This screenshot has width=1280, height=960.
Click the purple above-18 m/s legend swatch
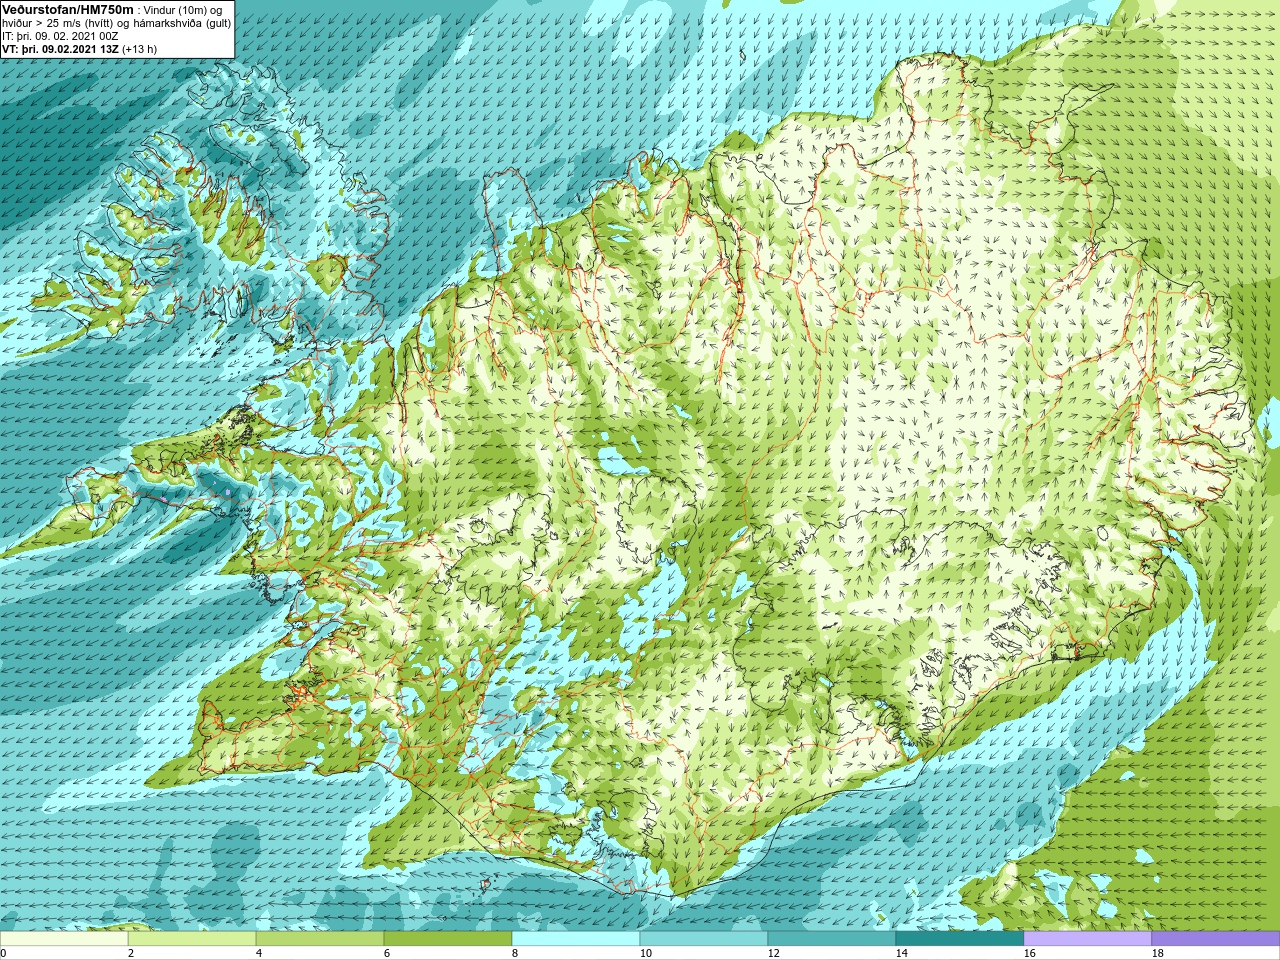coord(1216,939)
